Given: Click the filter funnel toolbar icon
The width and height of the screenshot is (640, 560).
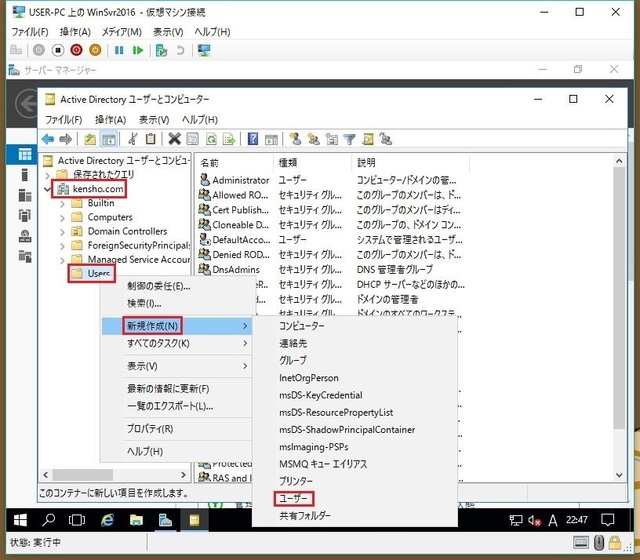Looking at the screenshot, I should [349, 139].
